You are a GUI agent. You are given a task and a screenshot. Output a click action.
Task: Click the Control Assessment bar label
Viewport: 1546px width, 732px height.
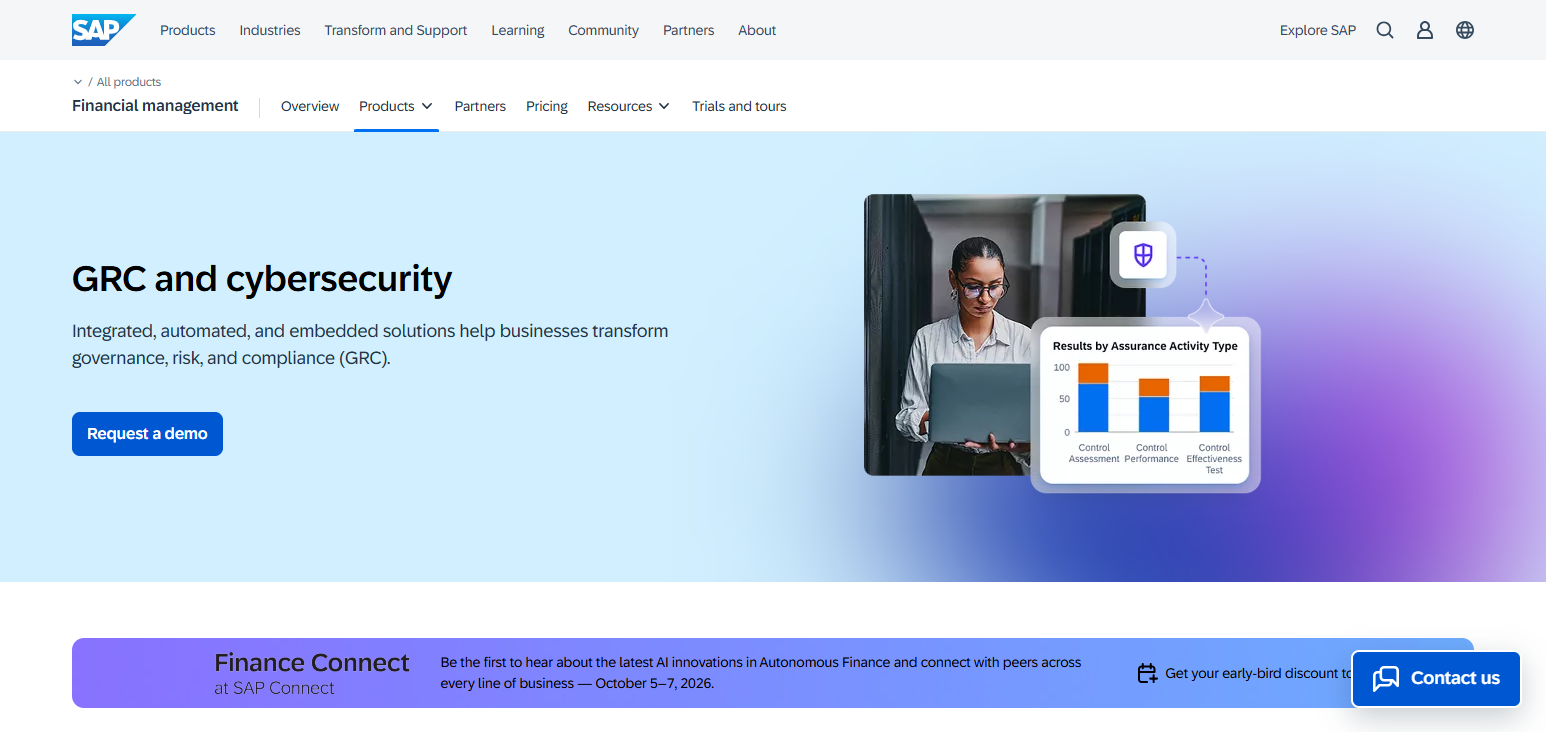[x=1094, y=453]
